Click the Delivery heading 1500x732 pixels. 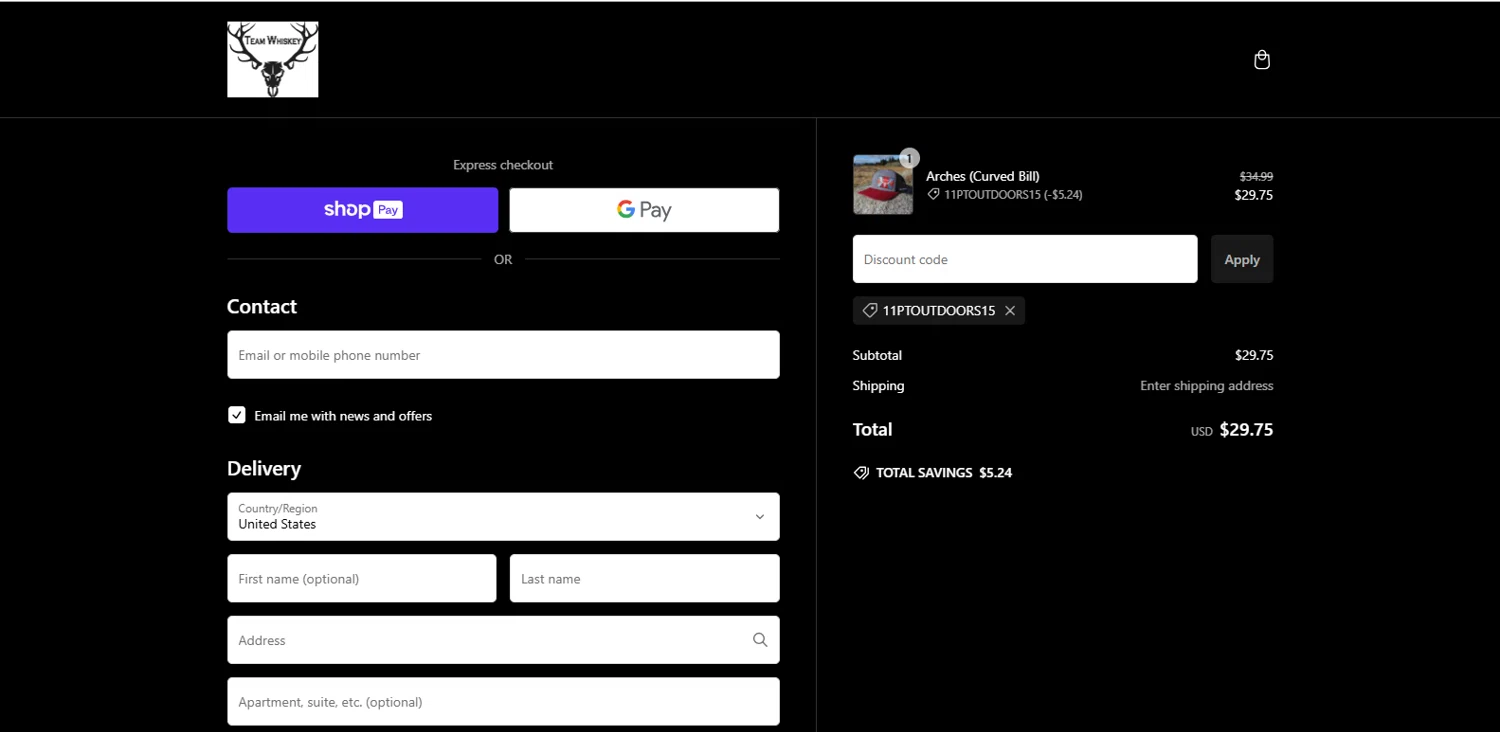click(x=264, y=469)
